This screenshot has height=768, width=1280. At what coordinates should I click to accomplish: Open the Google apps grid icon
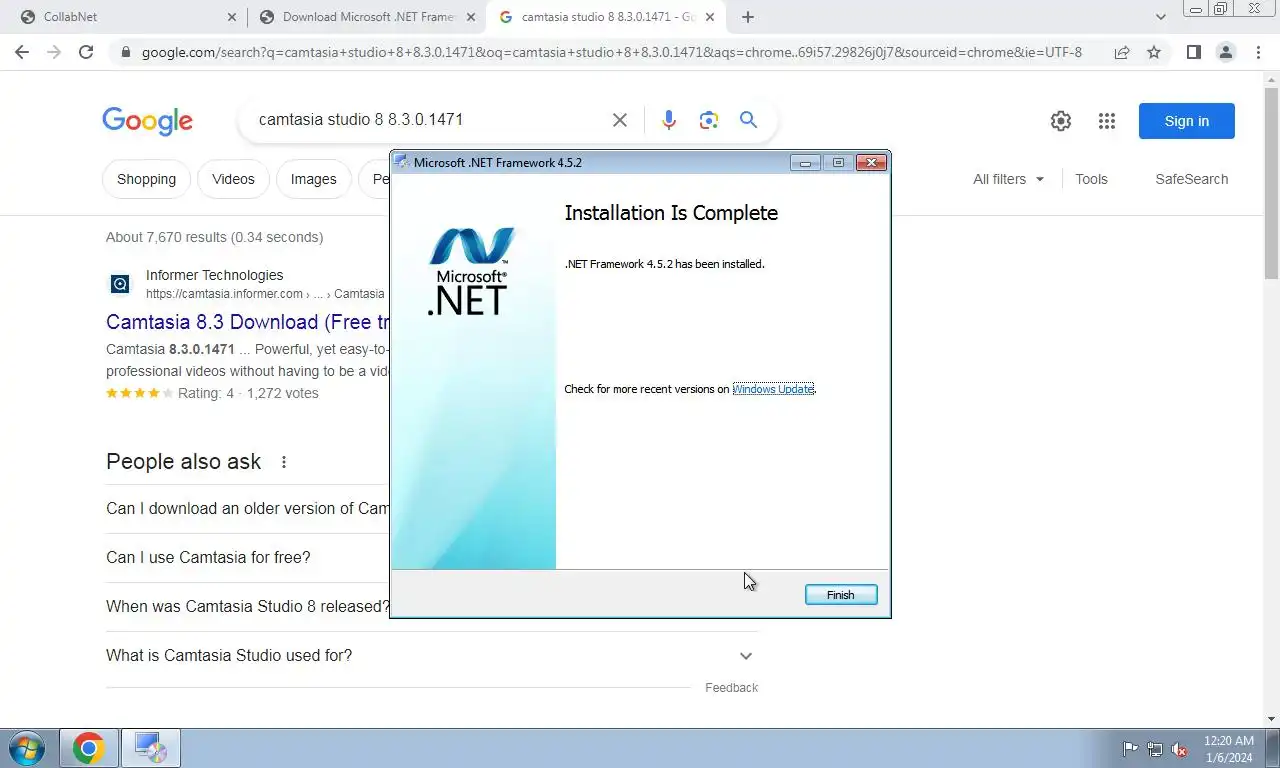pyautogui.click(x=1106, y=121)
